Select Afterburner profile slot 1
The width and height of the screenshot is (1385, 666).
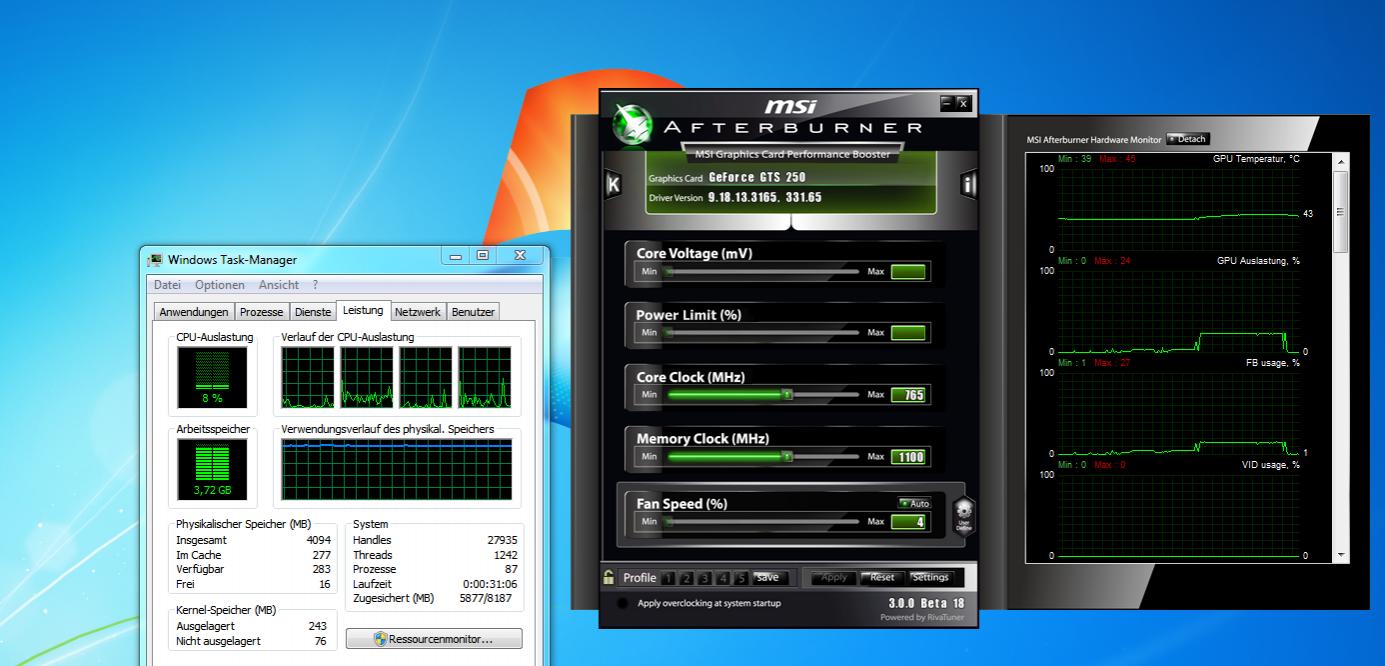point(668,578)
